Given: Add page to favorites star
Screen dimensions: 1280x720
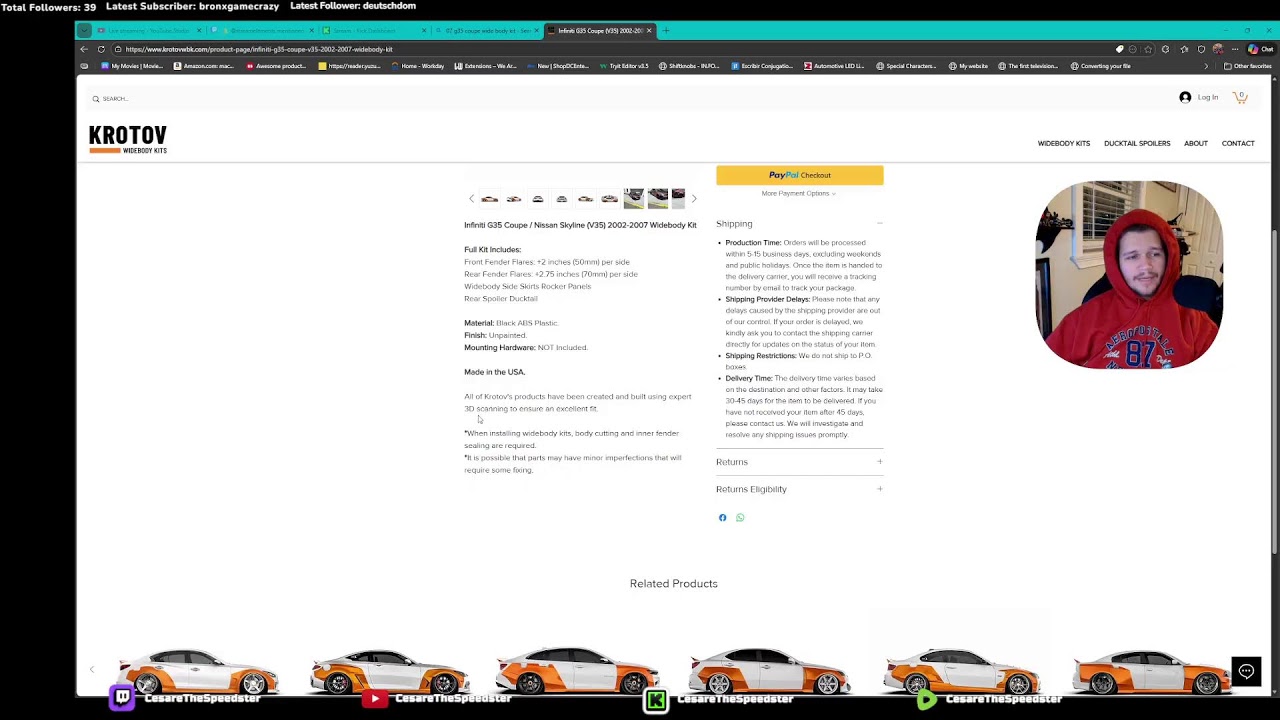Looking at the screenshot, I should point(1148,49).
